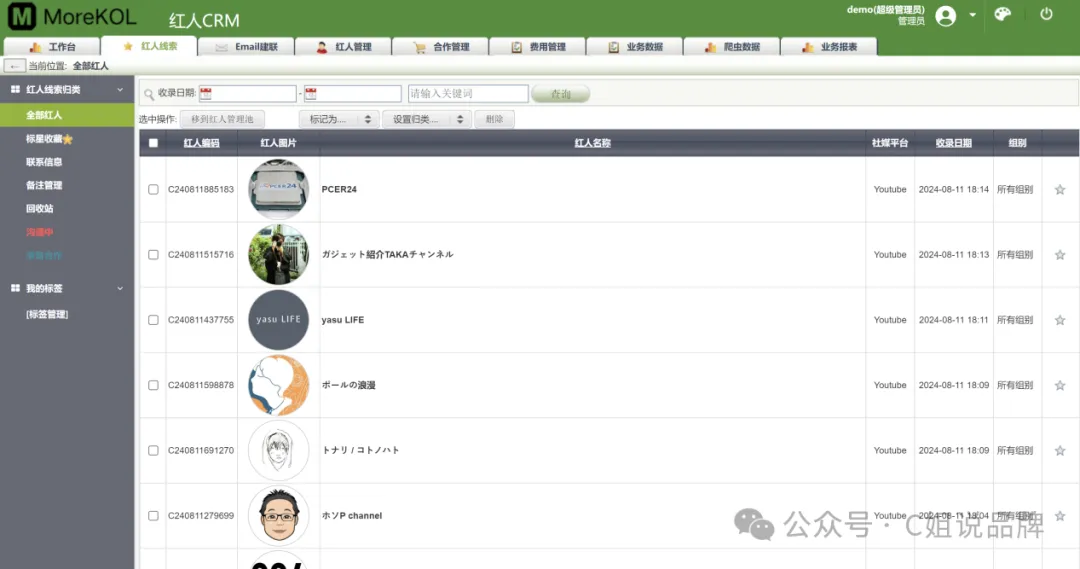Viewport: 1080px width, 569px height.
Task: Open the 标记为 dropdown
Action: pyautogui.click(x=339, y=119)
